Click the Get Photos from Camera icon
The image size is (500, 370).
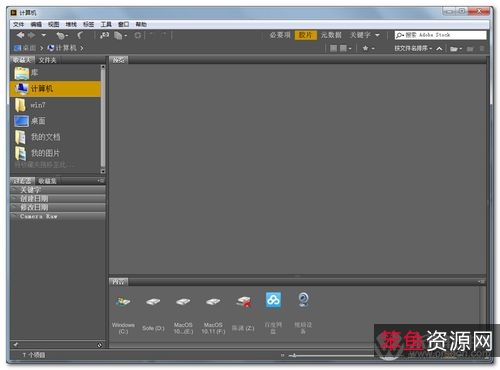tap(104, 35)
